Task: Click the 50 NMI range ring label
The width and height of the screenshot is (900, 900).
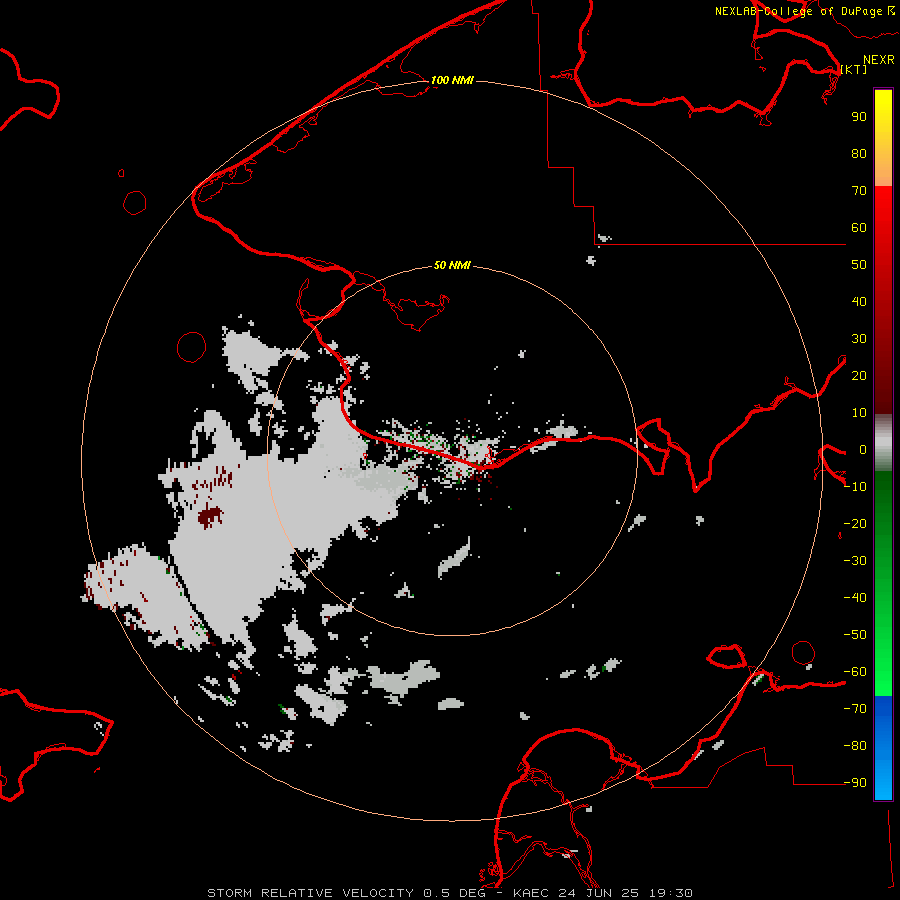Action: point(452,265)
